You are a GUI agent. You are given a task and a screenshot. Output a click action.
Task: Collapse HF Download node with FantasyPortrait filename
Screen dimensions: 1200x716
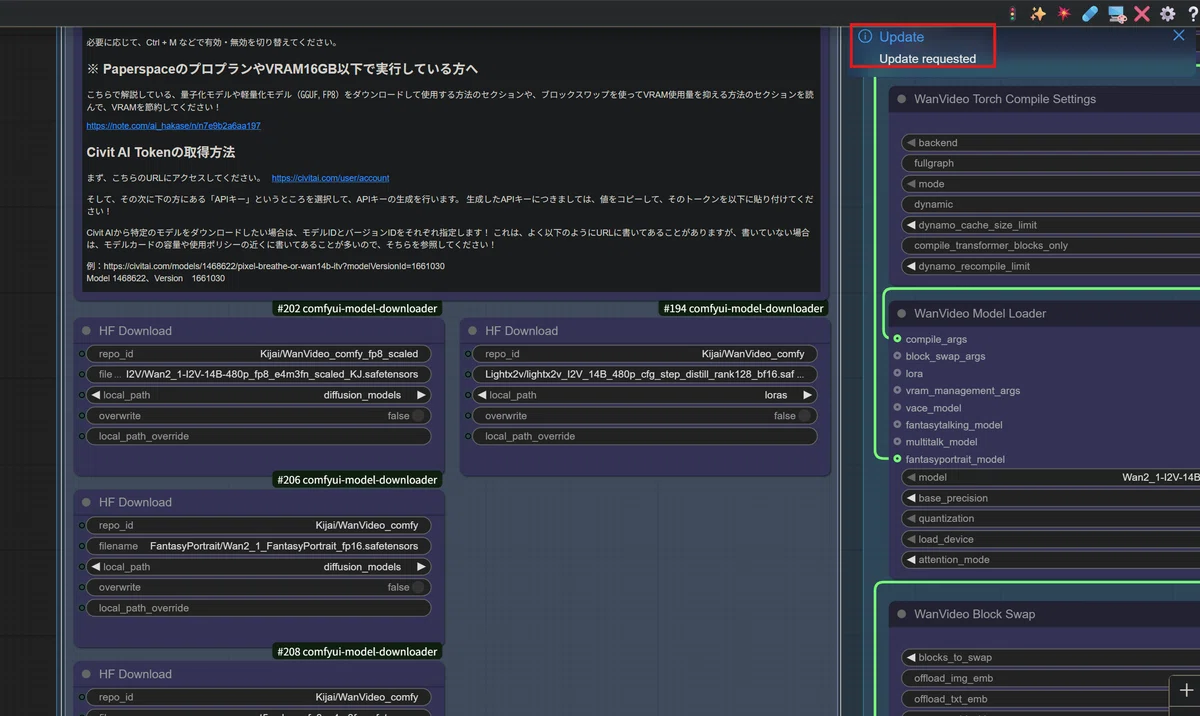coord(86,502)
